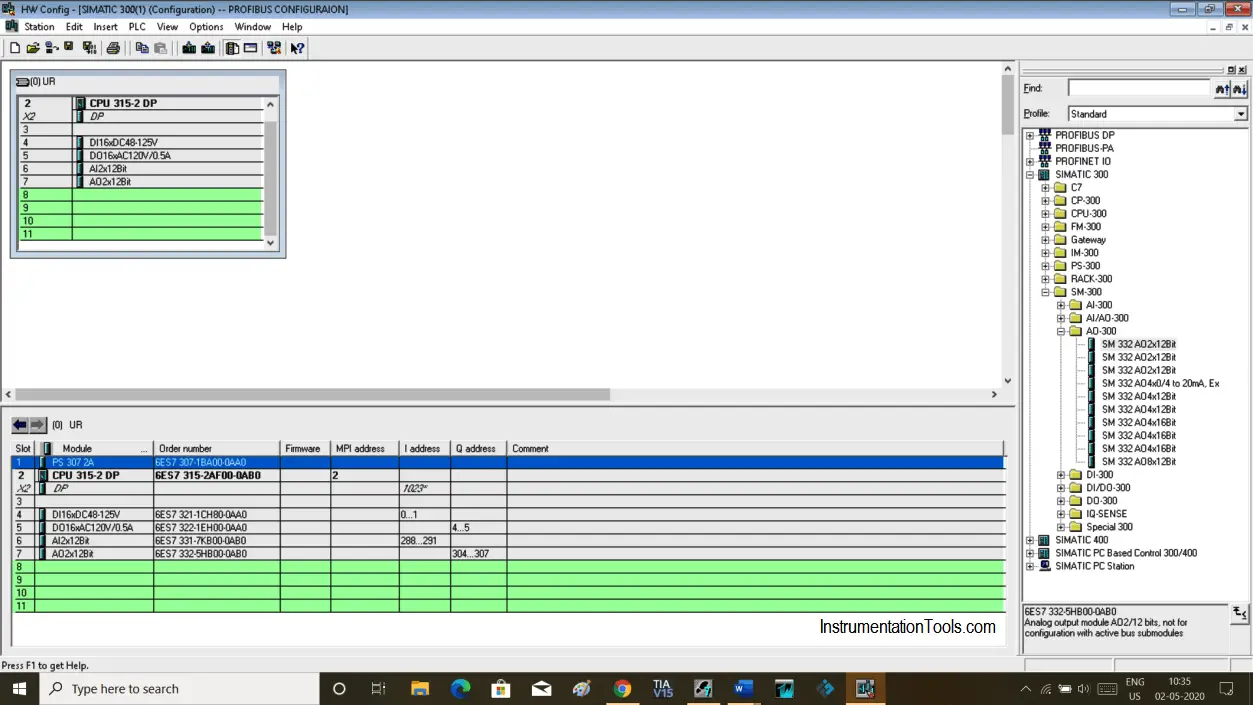Click the rack view vertical scrollbar down arrow
The width and height of the screenshot is (1253, 705).
pyautogui.click(x=270, y=241)
